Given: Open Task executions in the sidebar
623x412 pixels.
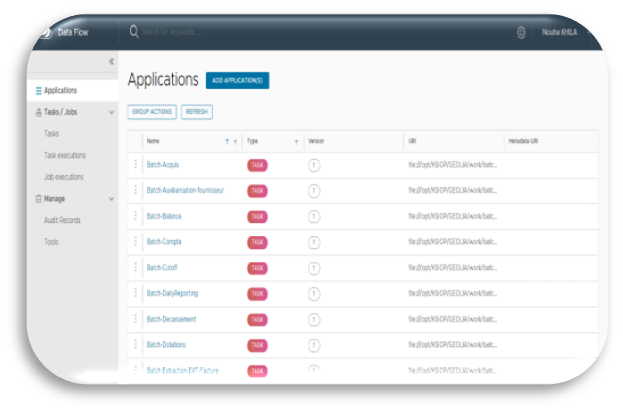Looking at the screenshot, I should tap(65, 155).
